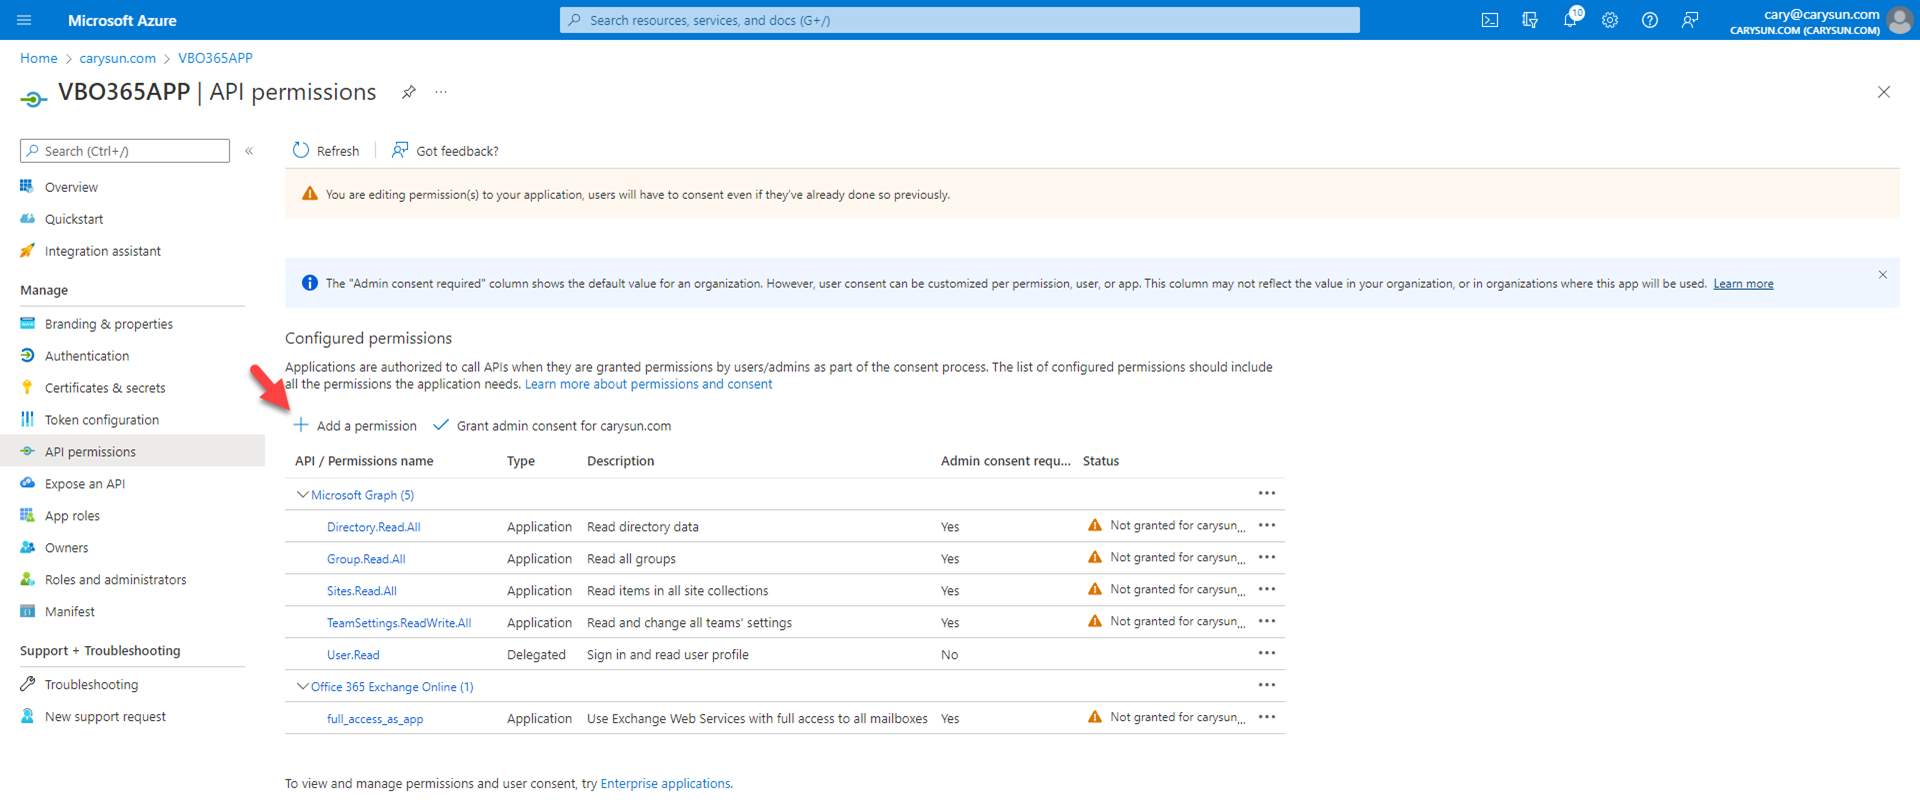Open more options for the Microsoft Graph group

[1267, 493]
